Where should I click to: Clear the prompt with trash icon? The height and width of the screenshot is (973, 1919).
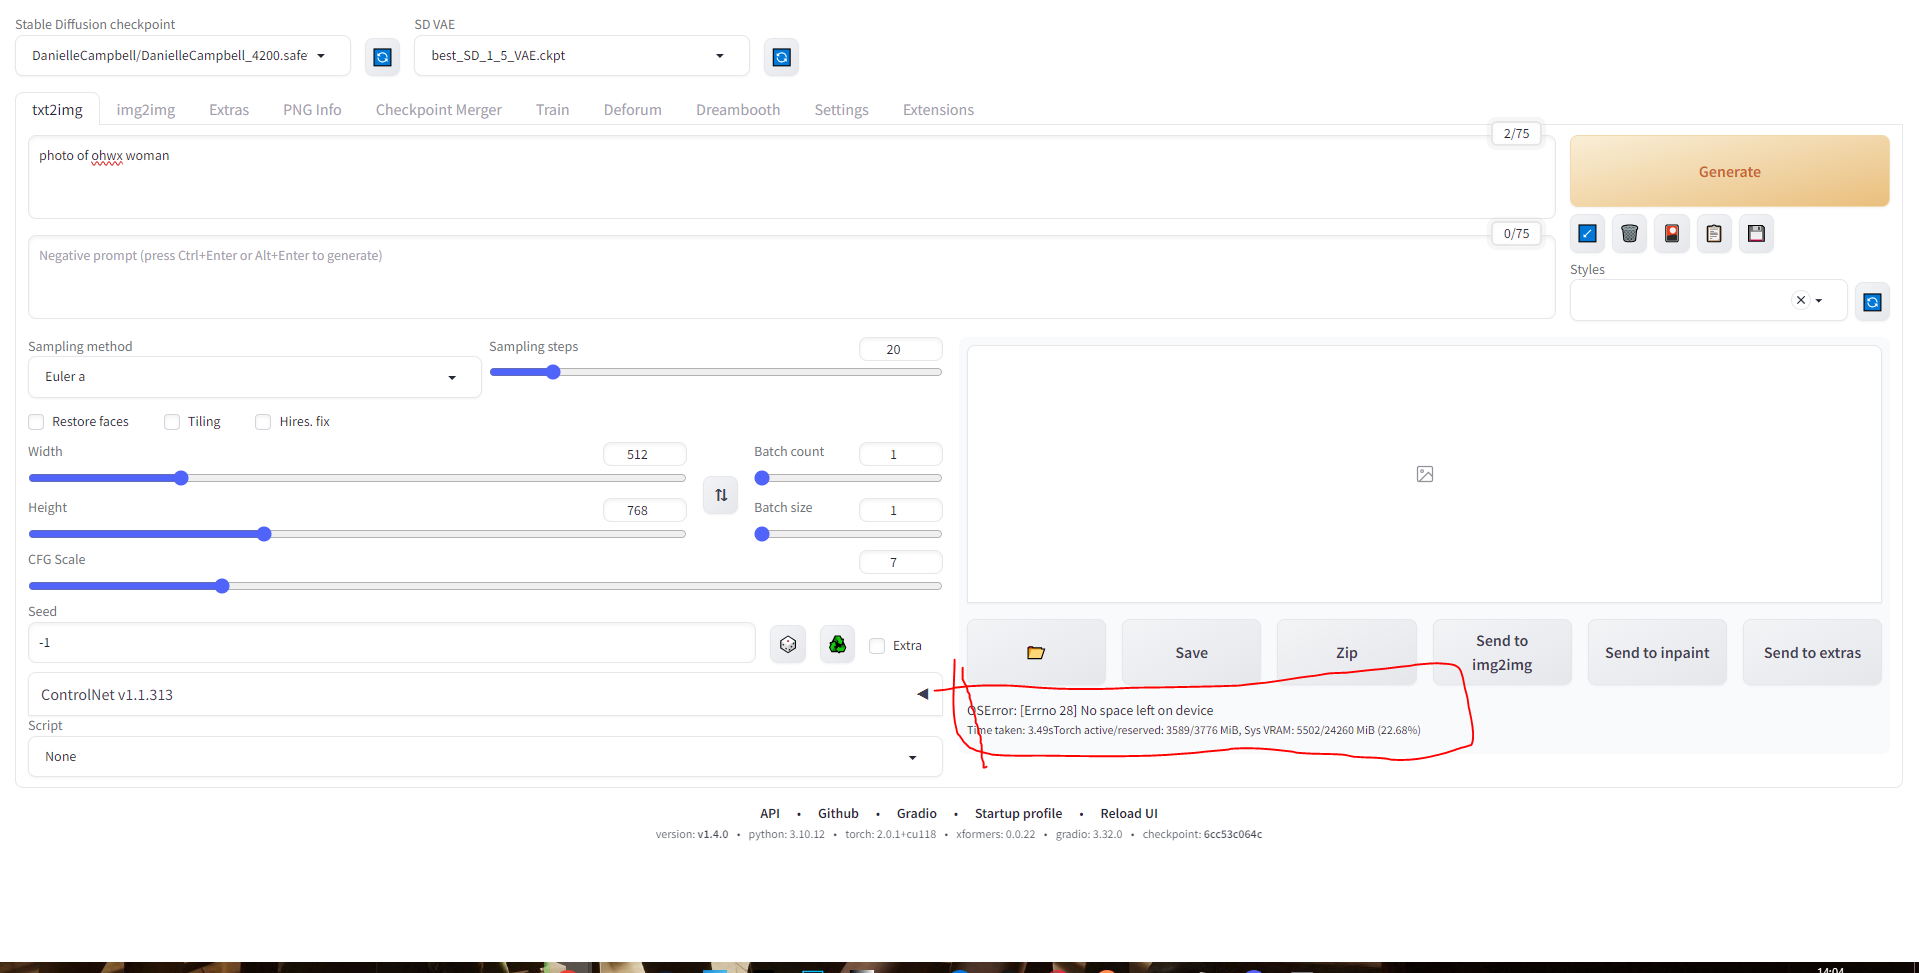[1630, 234]
